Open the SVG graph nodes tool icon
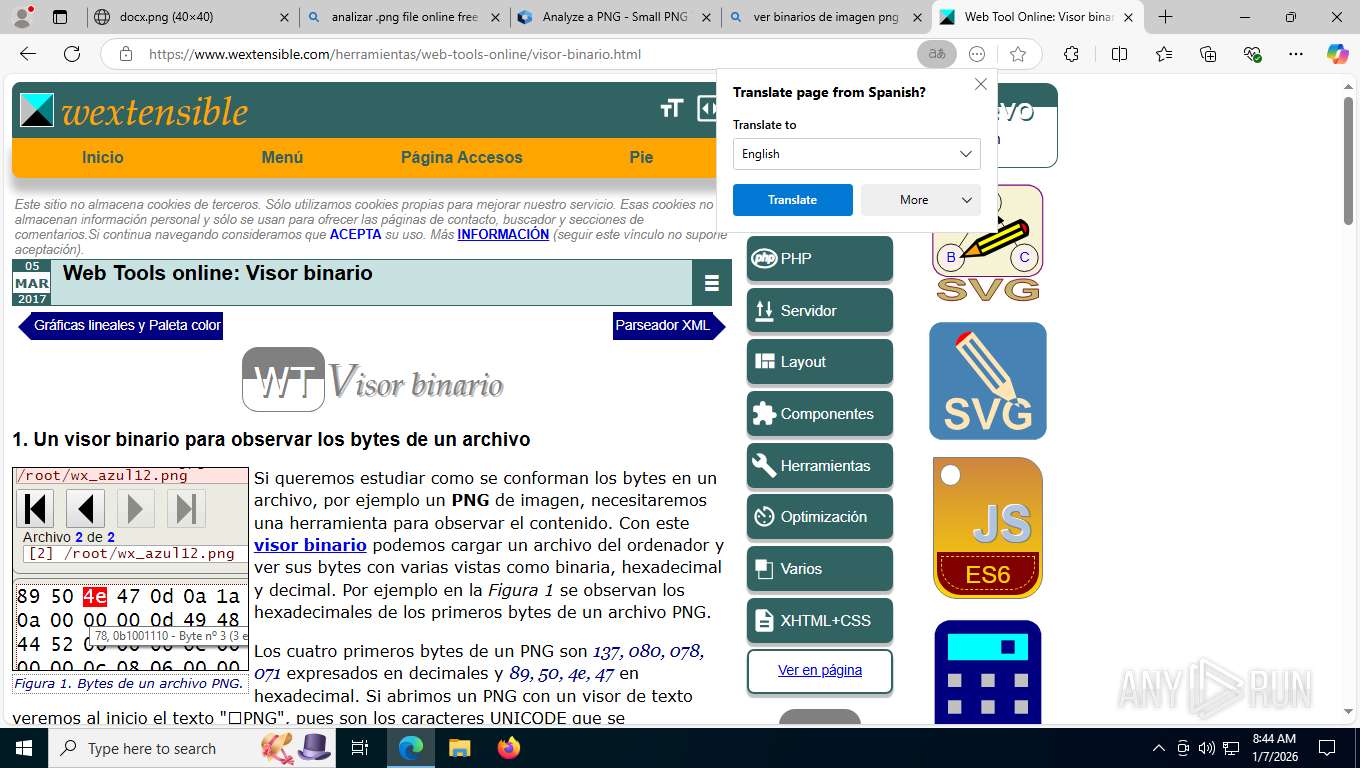Screen dimensions: 1360x768 tap(988, 243)
